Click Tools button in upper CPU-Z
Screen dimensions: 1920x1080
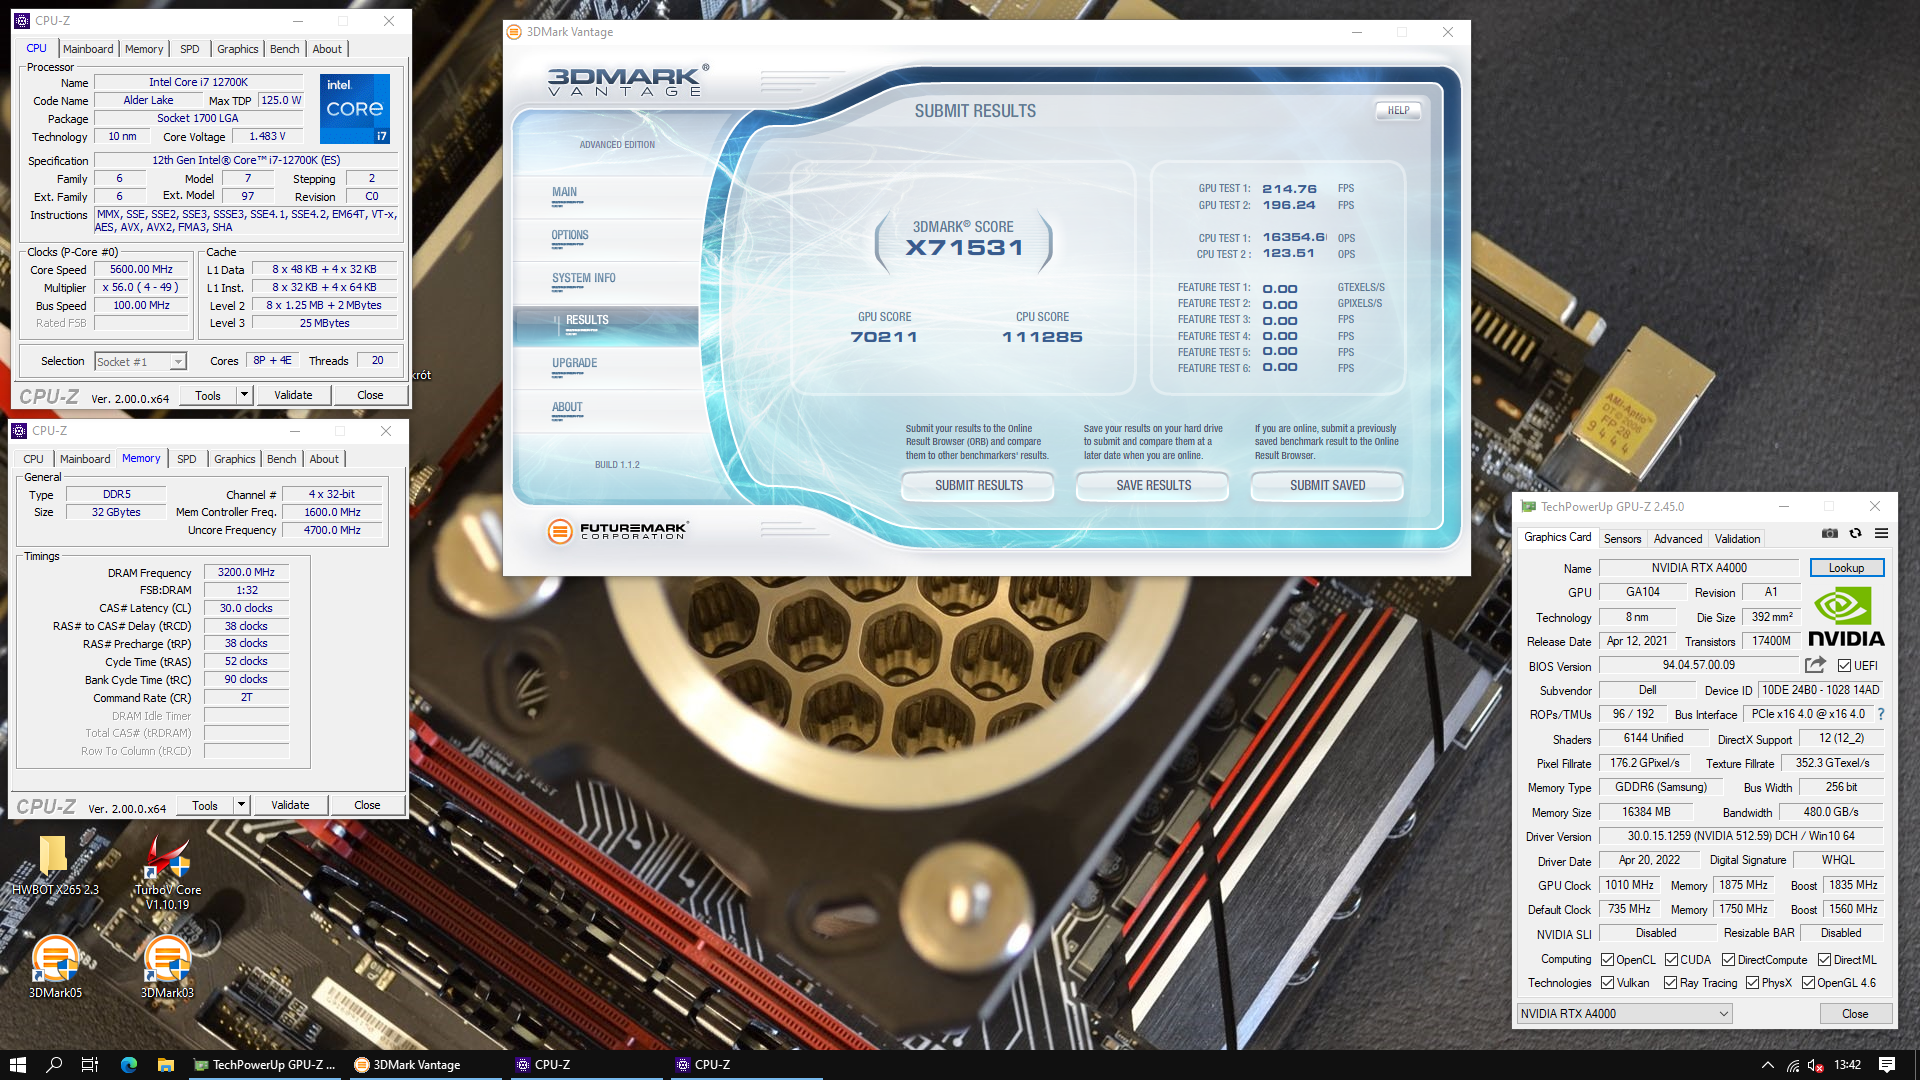pos(208,395)
